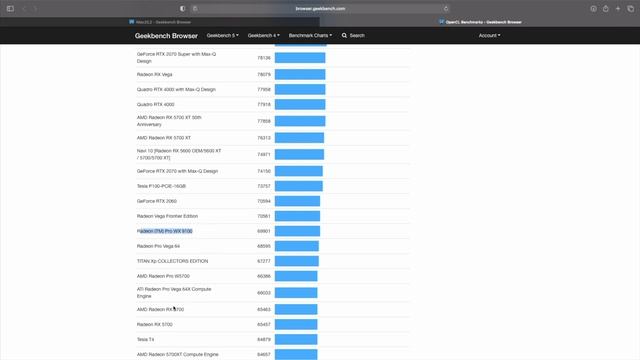Click the score value beside TITAN Xp COLLECTORS EDITION
The image size is (640, 360).
tap(264, 261)
